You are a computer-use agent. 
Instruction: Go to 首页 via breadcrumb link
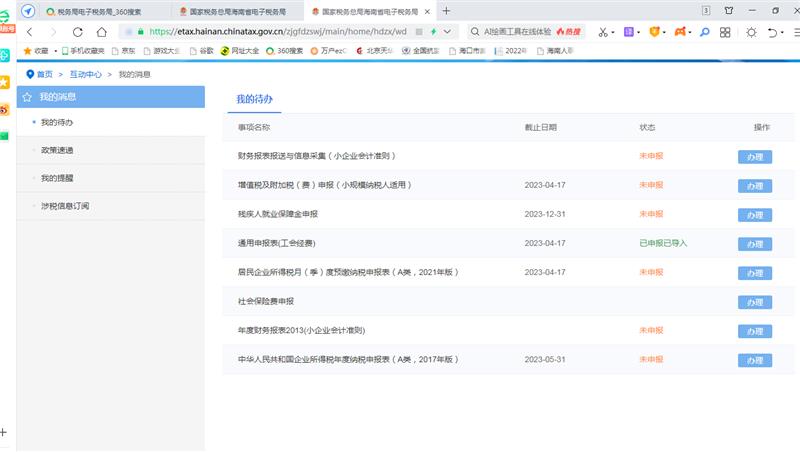[45, 74]
